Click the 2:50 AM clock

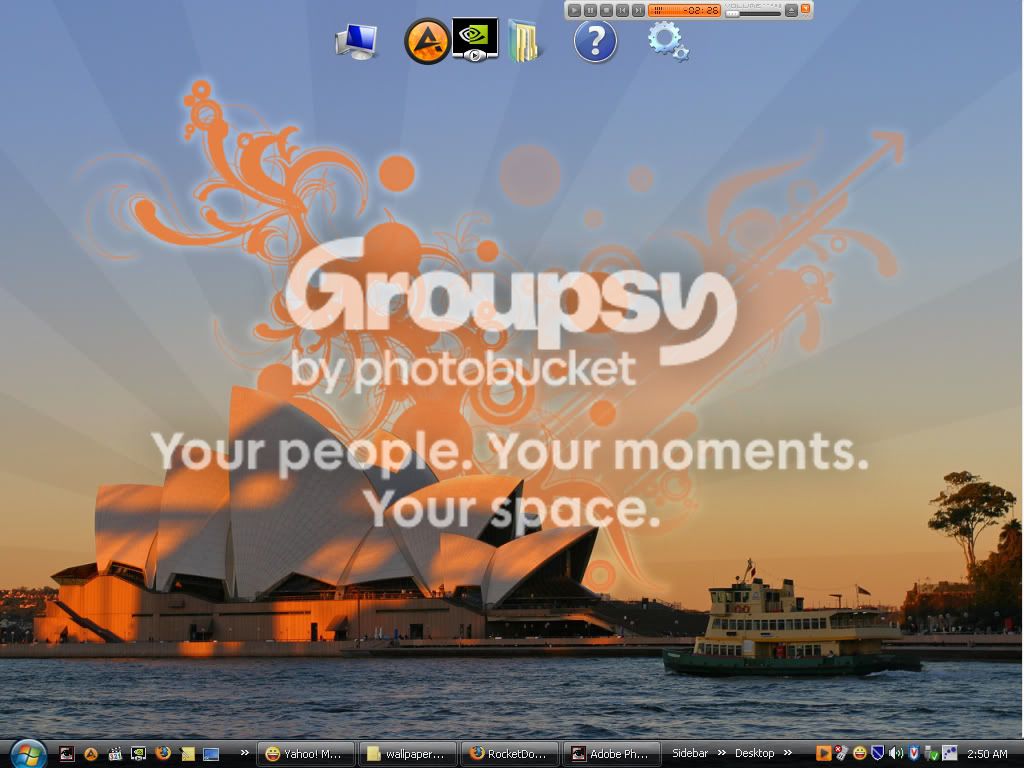pyautogui.click(x=987, y=754)
